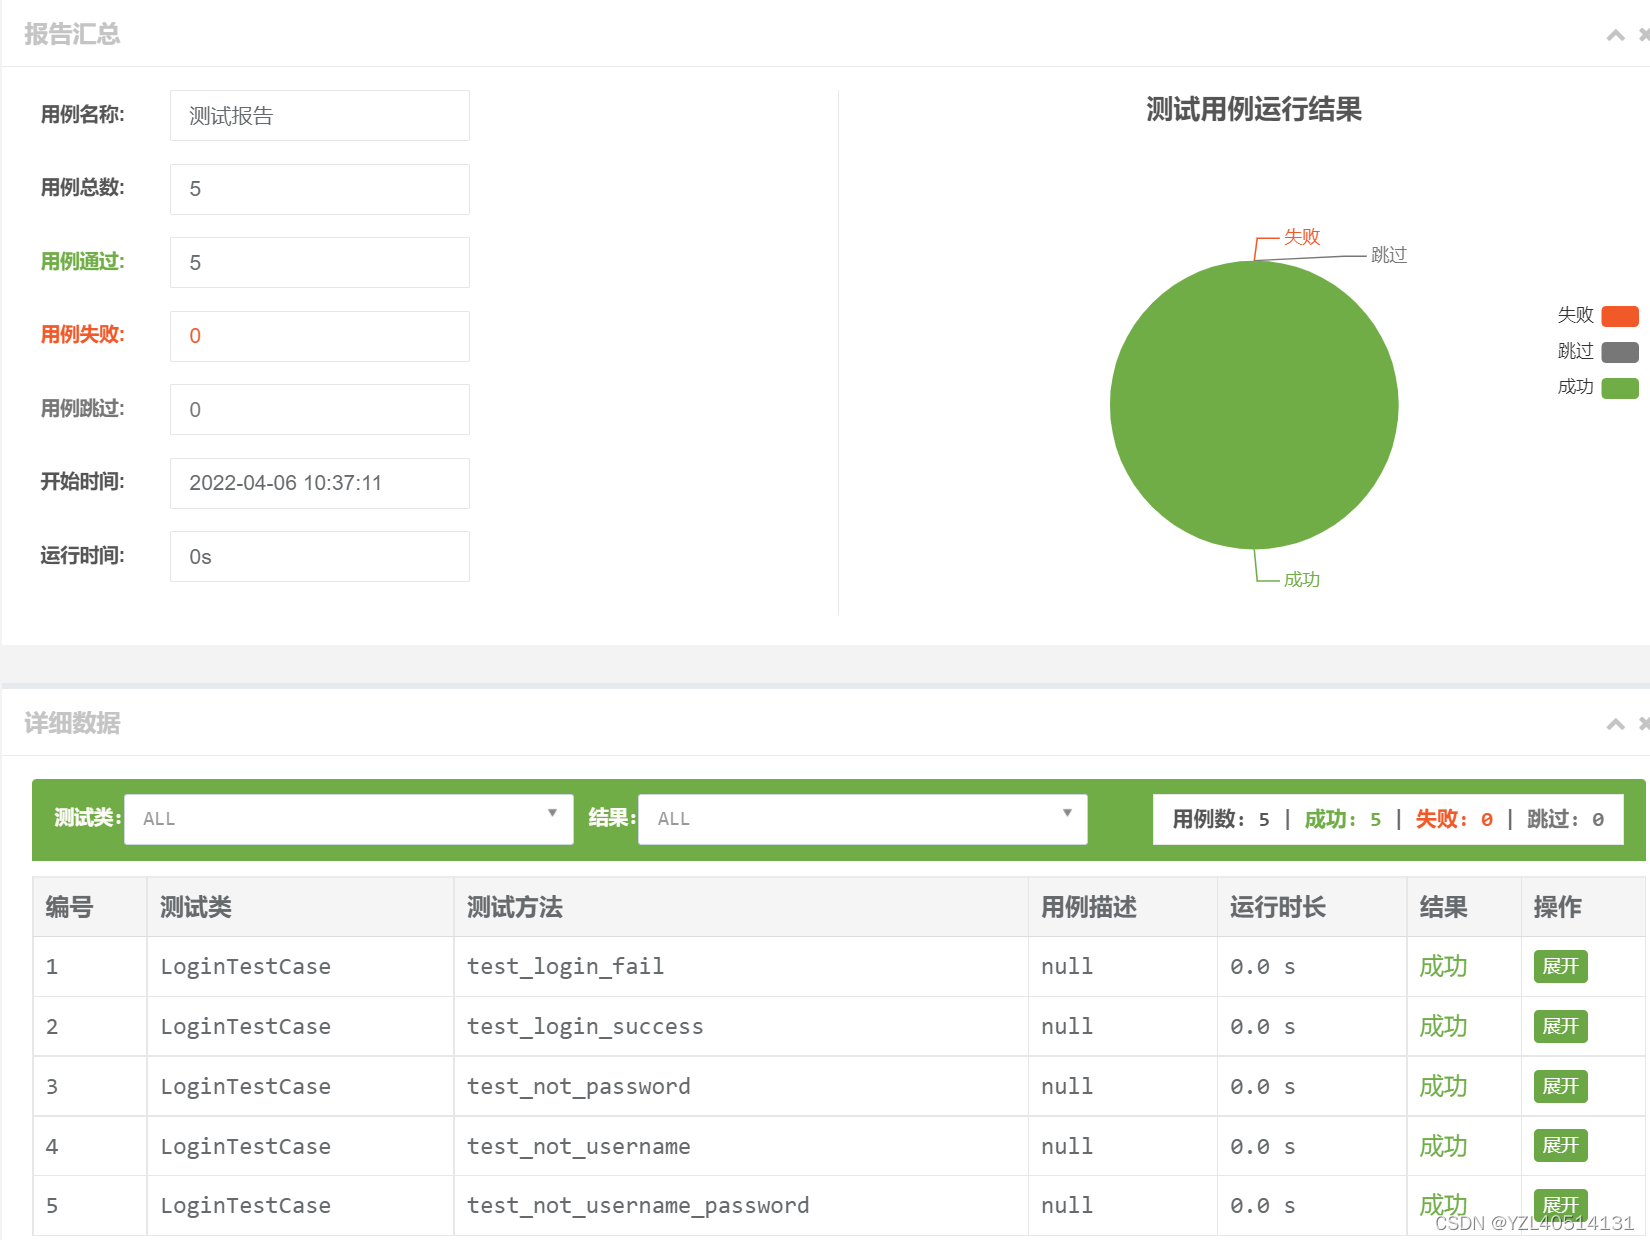Image resolution: width=1650 pixels, height=1240 pixels.
Task: Collapse the 报告汇总 panel with chevron
Action: click(x=1615, y=36)
